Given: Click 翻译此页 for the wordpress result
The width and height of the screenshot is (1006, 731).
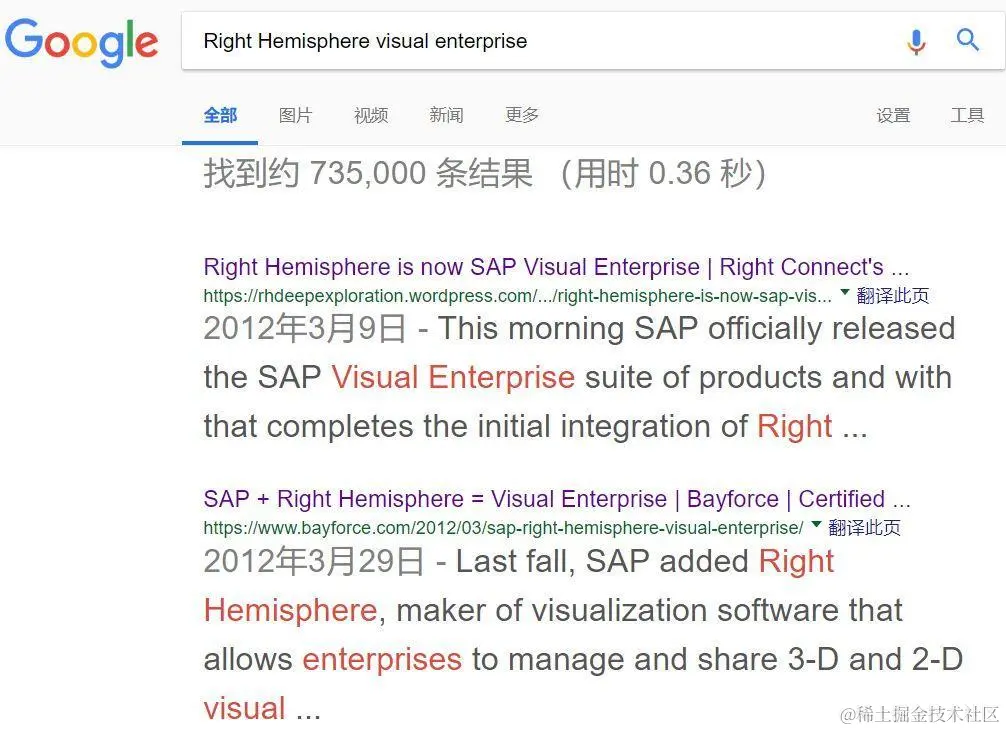Looking at the screenshot, I should (892, 296).
